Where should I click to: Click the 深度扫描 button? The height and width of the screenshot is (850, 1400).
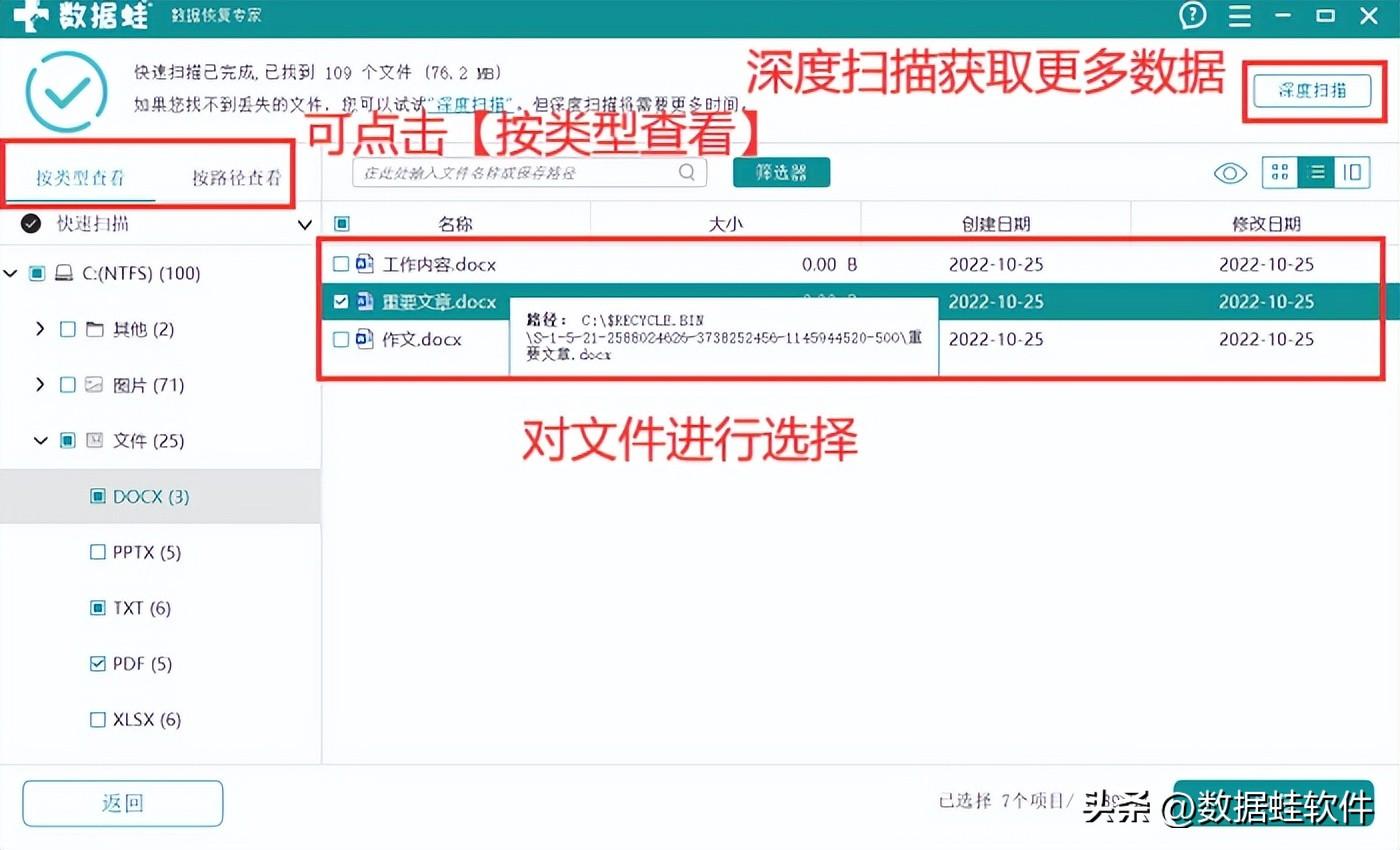tap(1311, 90)
